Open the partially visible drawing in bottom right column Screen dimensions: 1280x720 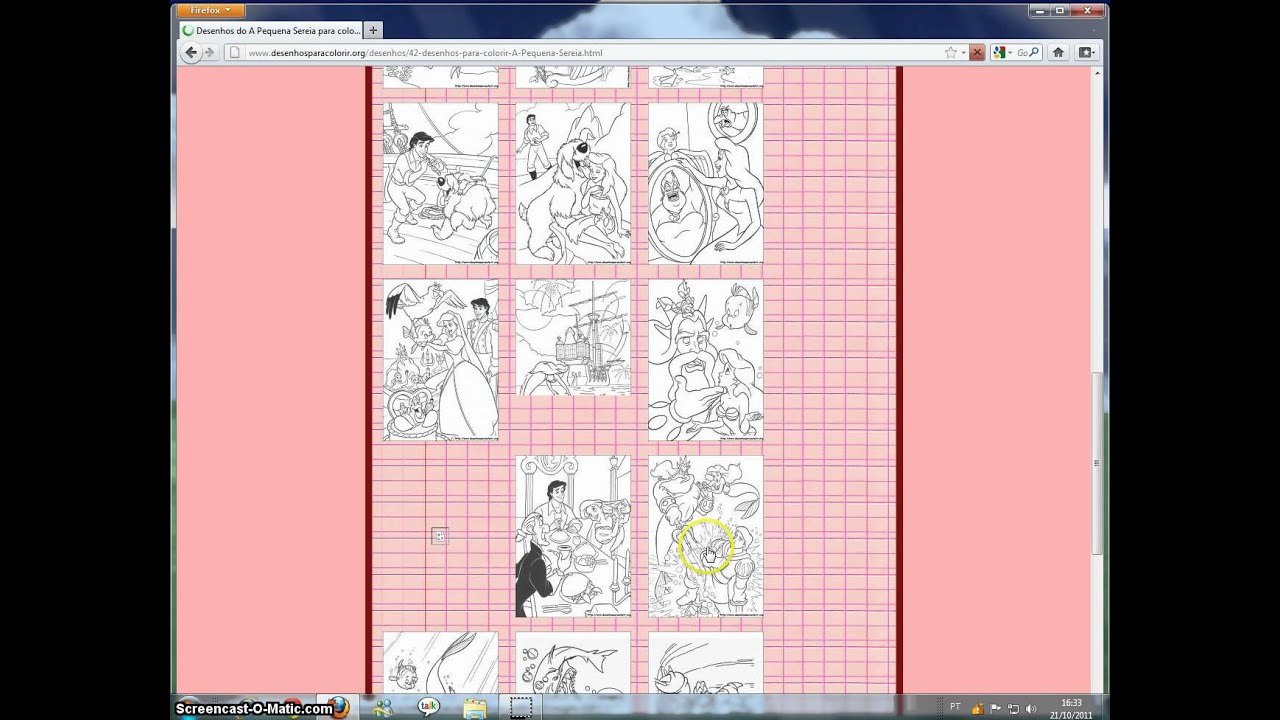click(705, 662)
